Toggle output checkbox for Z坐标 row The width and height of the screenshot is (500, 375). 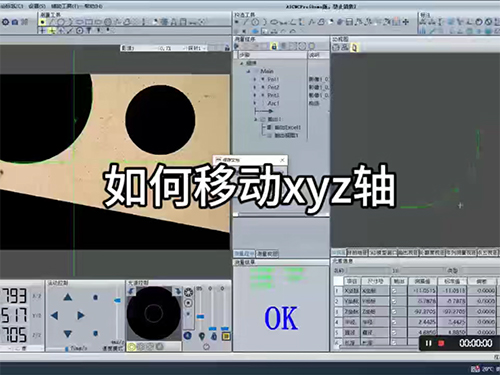[x=394, y=312]
